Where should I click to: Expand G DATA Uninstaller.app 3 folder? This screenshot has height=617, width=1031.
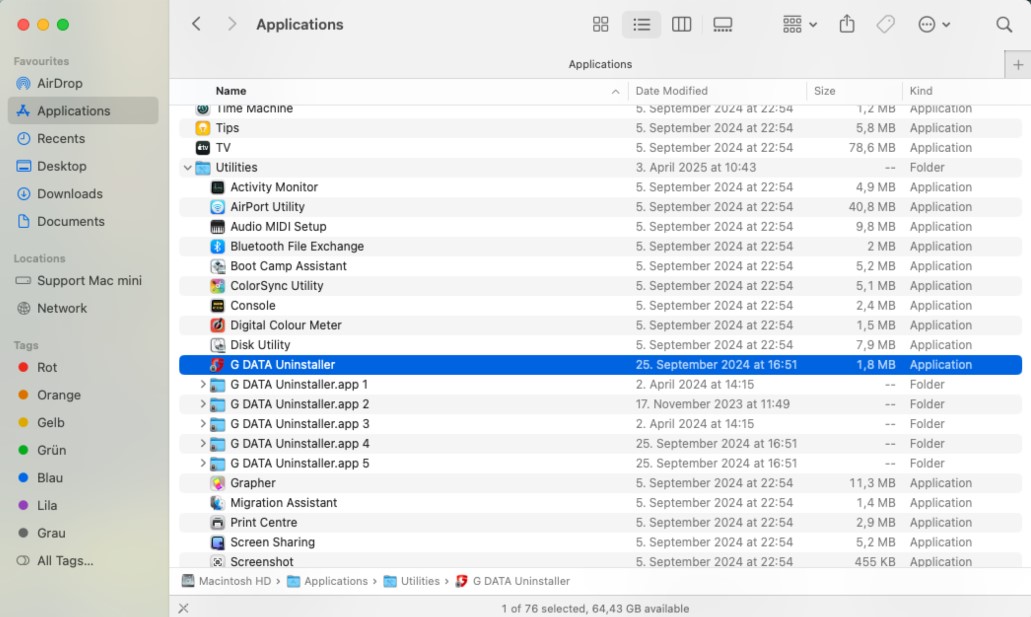(203, 424)
